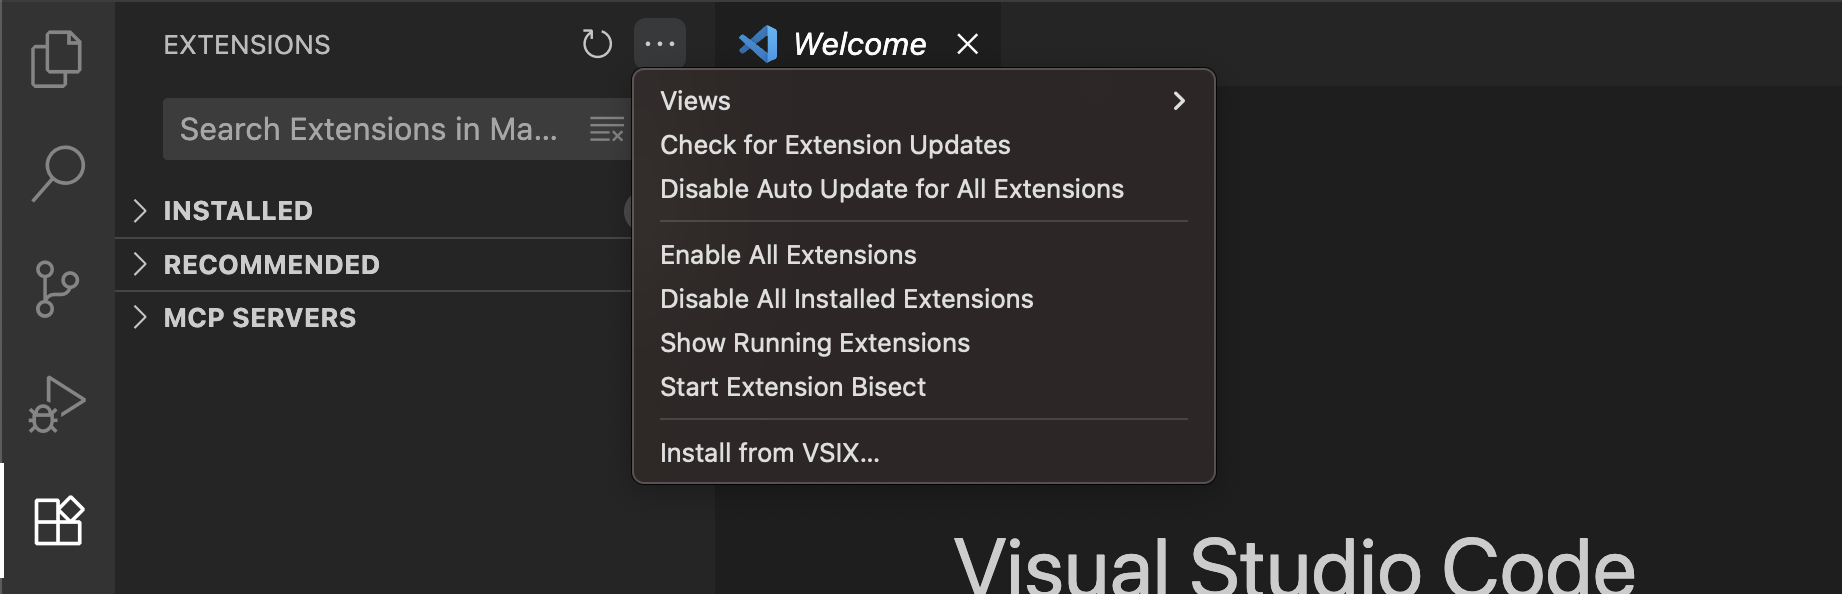Click the Extensions icon in the activity bar
The image size is (1842, 594).
point(57,519)
